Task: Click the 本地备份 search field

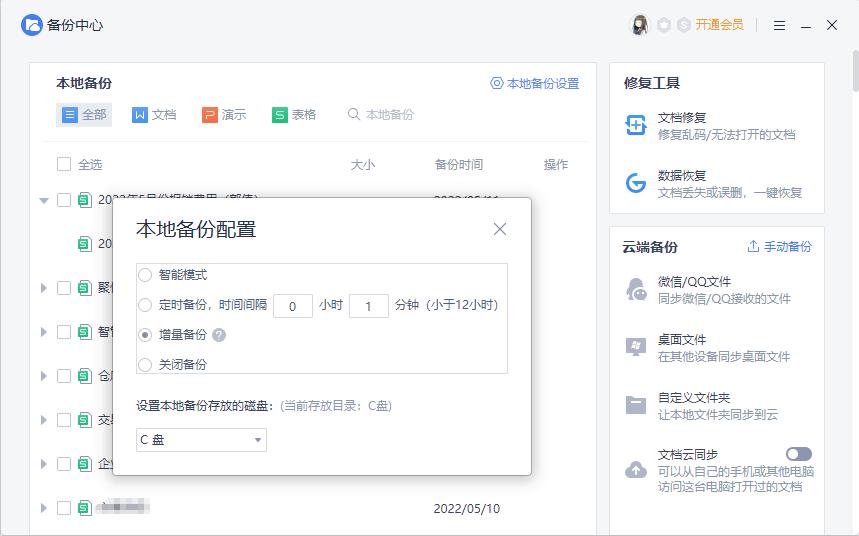Action: coord(390,115)
